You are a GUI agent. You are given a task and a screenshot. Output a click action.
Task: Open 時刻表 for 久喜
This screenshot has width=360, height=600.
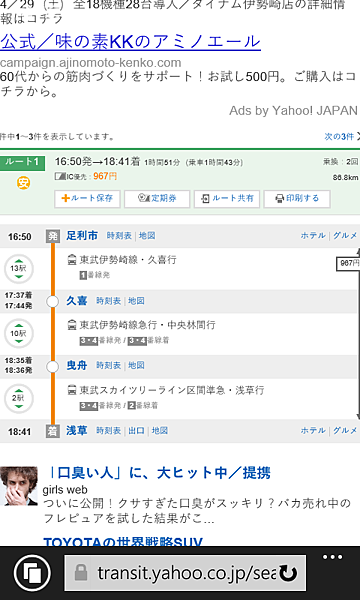pos(109,301)
